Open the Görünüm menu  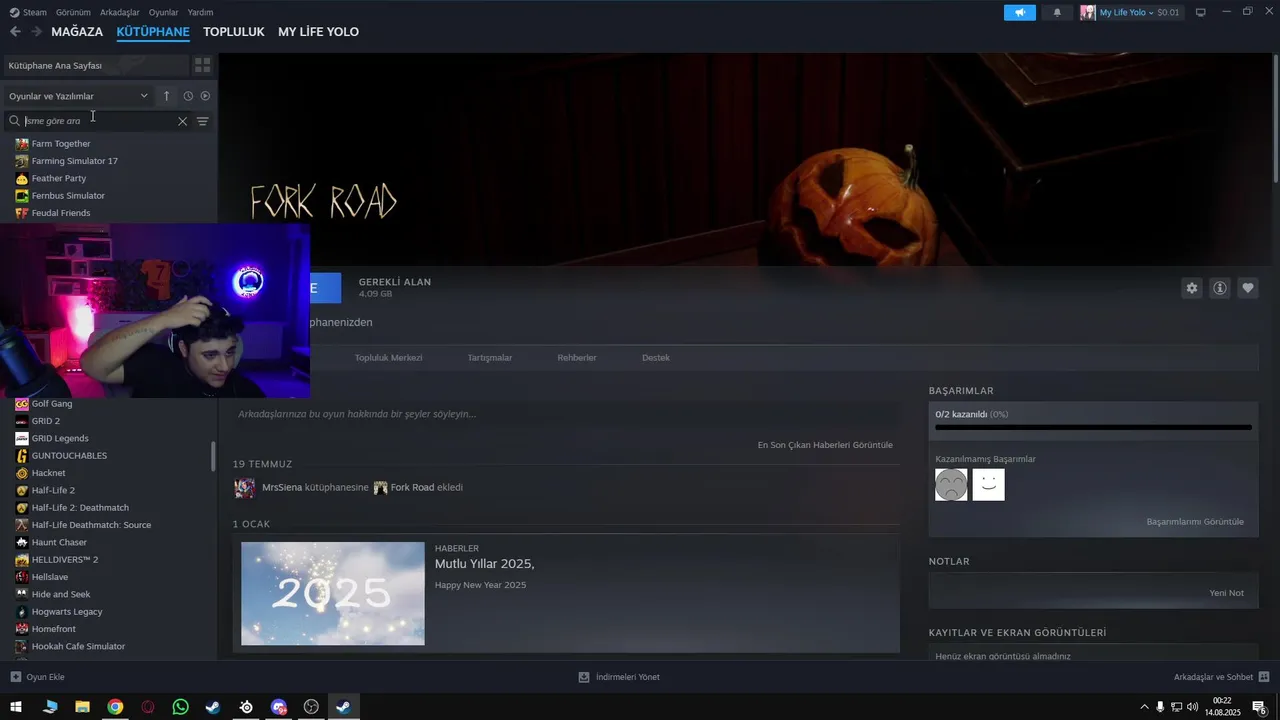point(73,12)
